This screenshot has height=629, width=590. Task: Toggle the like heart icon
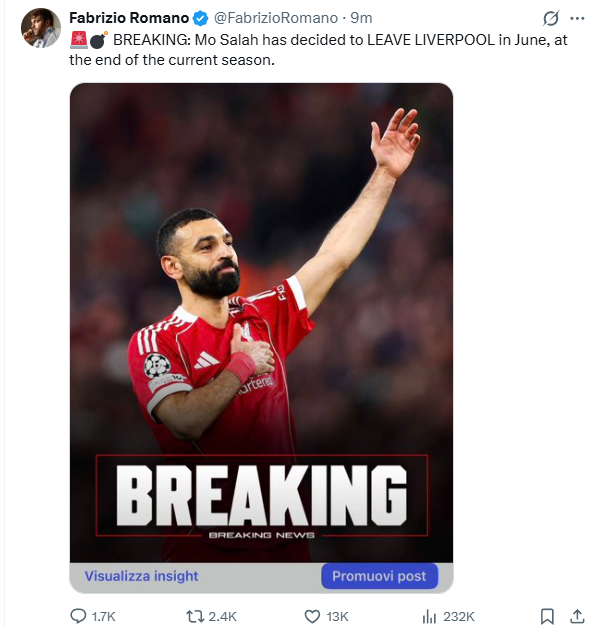pos(312,616)
